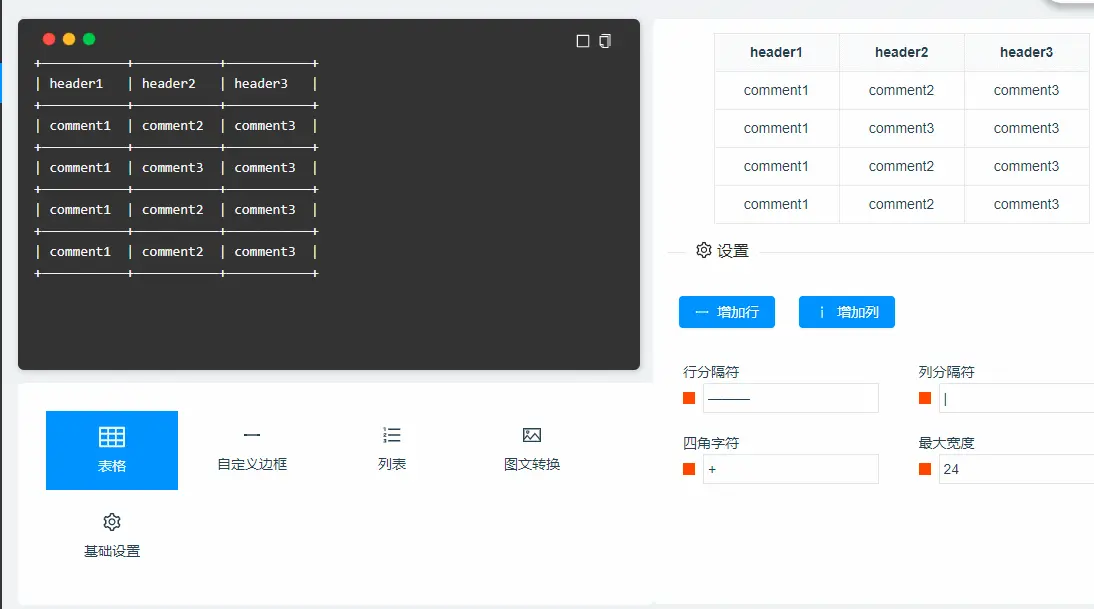
Task: Open the 图文转换 tab
Action: tap(531, 450)
